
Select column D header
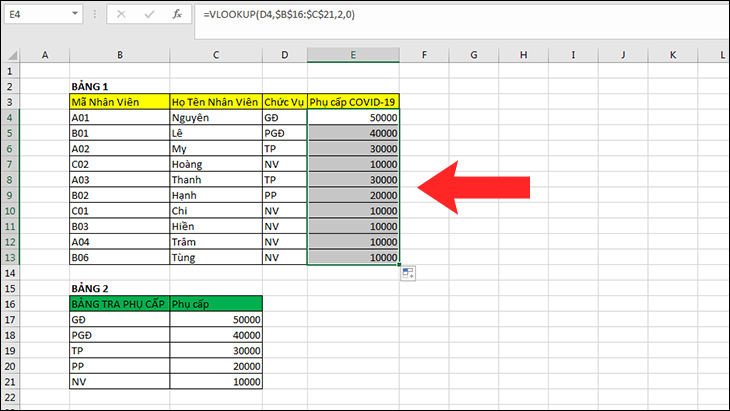[284, 55]
